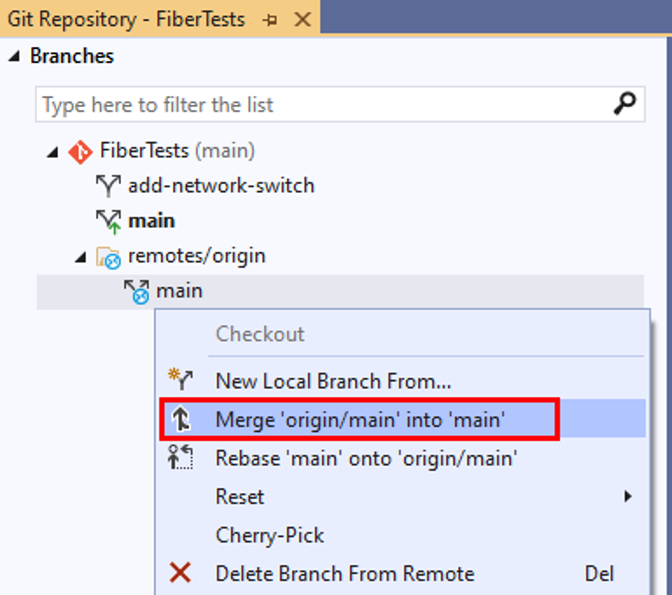This screenshot has width=672, height=595.
Task: Select Merge 'origin/main' into 'main'
Action: coord(360,420)
